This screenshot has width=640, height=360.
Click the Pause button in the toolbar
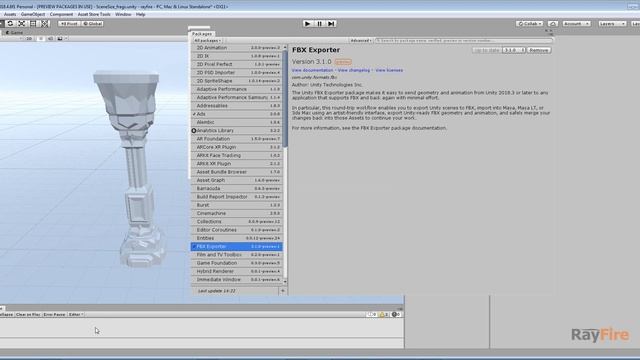tap(320, 24)
